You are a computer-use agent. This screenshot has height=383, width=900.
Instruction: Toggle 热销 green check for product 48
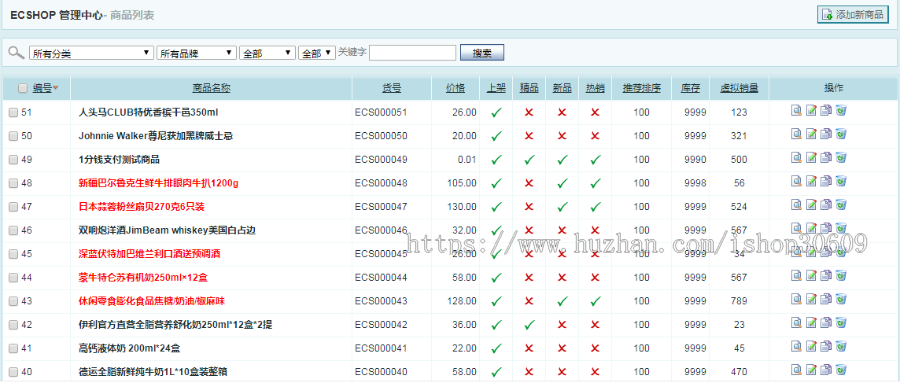[x=595, y=183]
